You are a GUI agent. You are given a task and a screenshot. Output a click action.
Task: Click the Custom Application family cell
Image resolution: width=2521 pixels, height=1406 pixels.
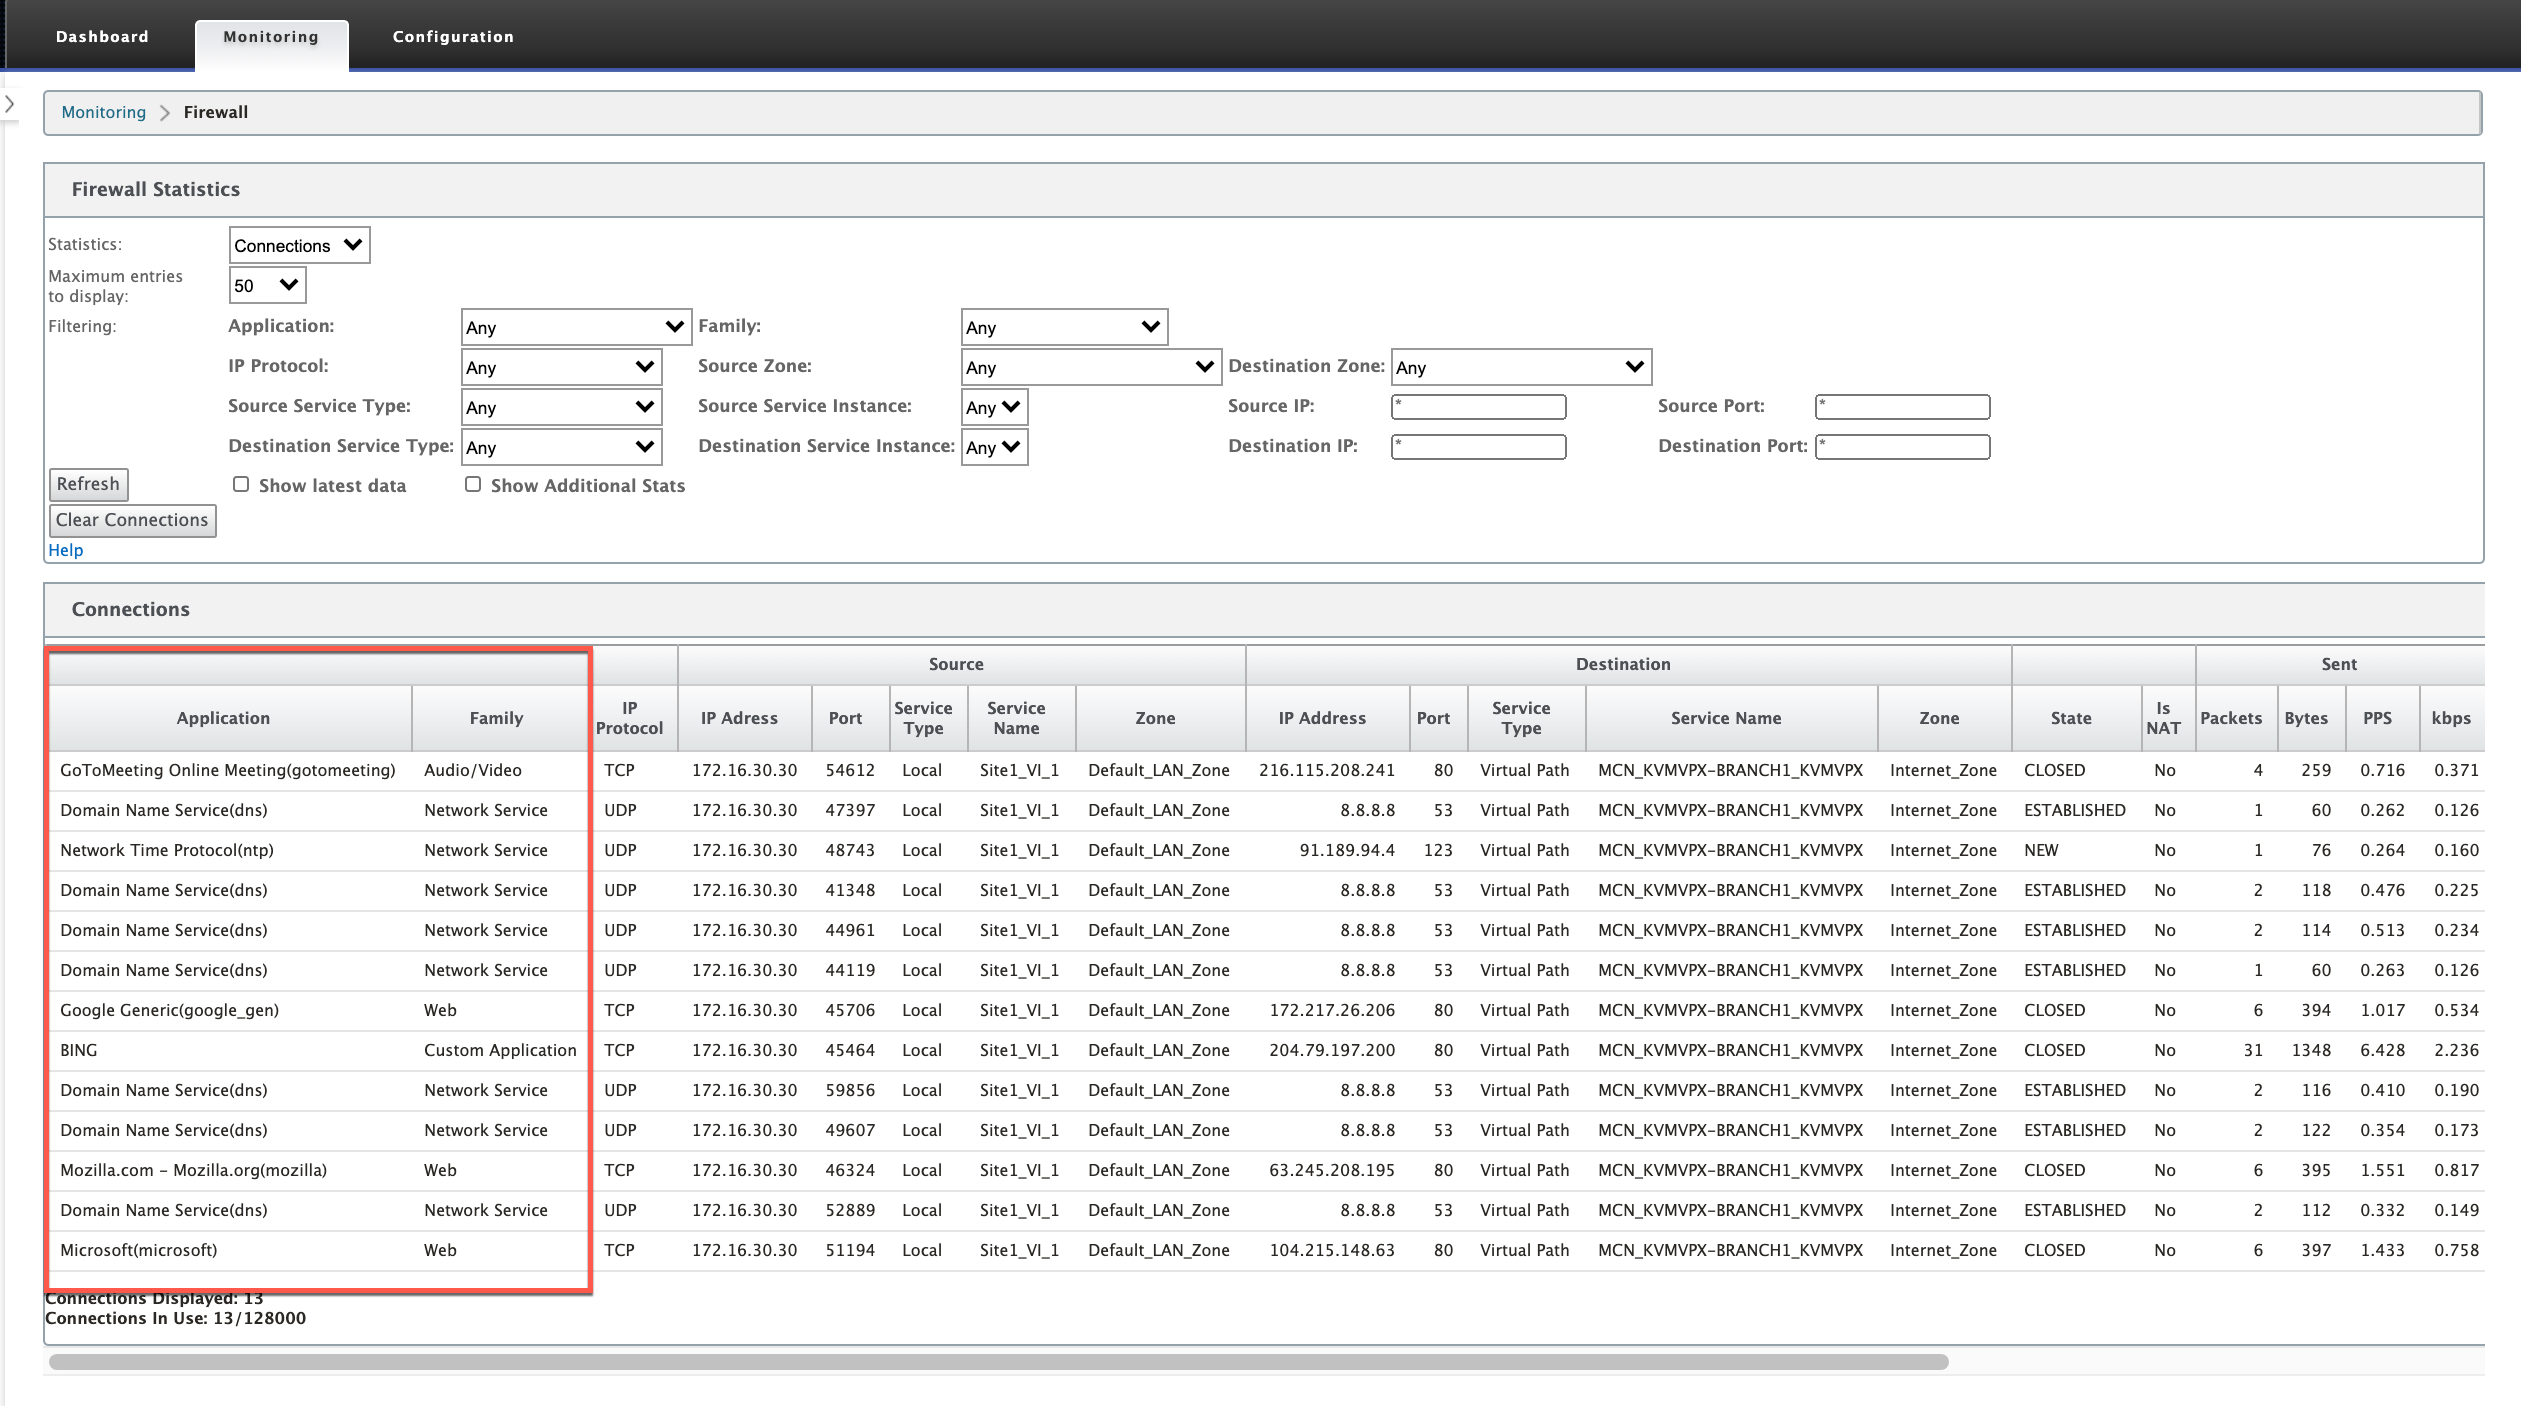click(500, 1050)
